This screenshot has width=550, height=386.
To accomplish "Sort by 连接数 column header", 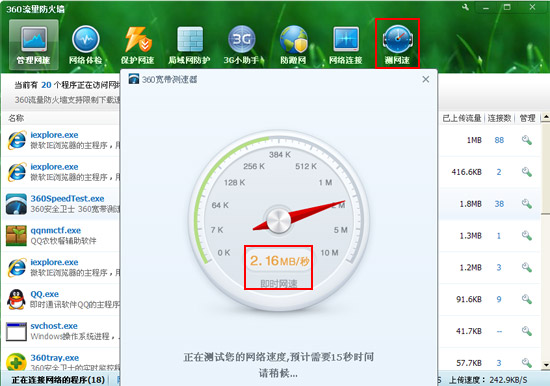I will (x=499, y=118).
